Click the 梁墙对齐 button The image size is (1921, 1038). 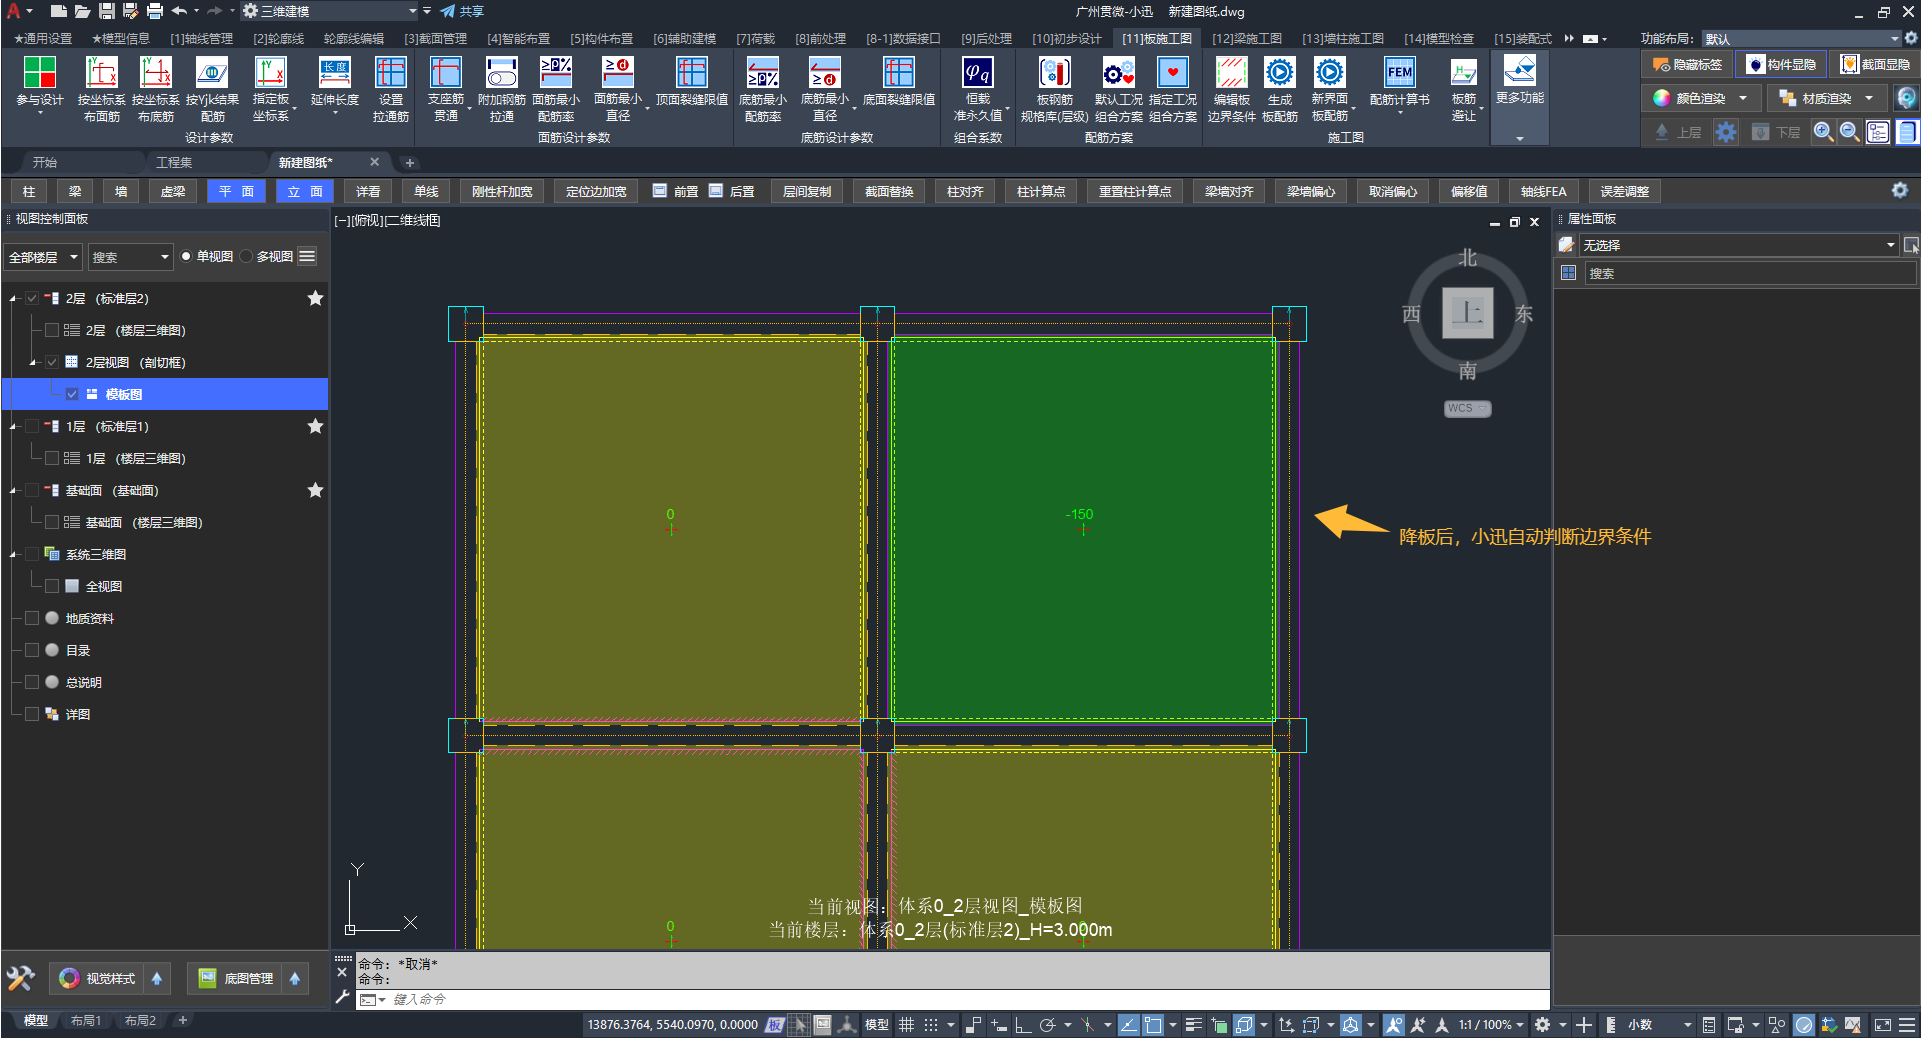pyautogui.click(x=1228, y=191)
